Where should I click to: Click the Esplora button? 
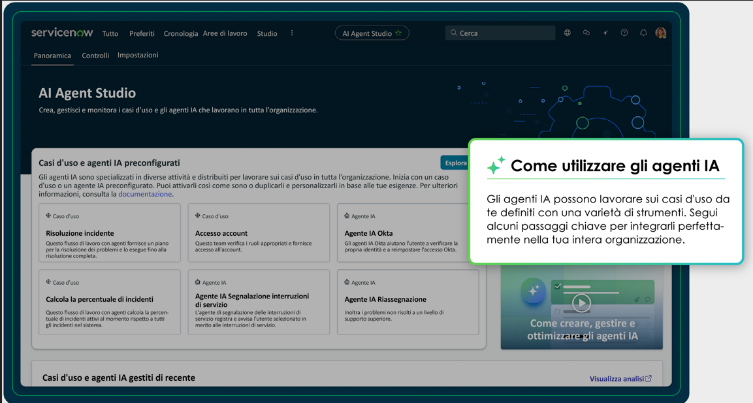454,163
